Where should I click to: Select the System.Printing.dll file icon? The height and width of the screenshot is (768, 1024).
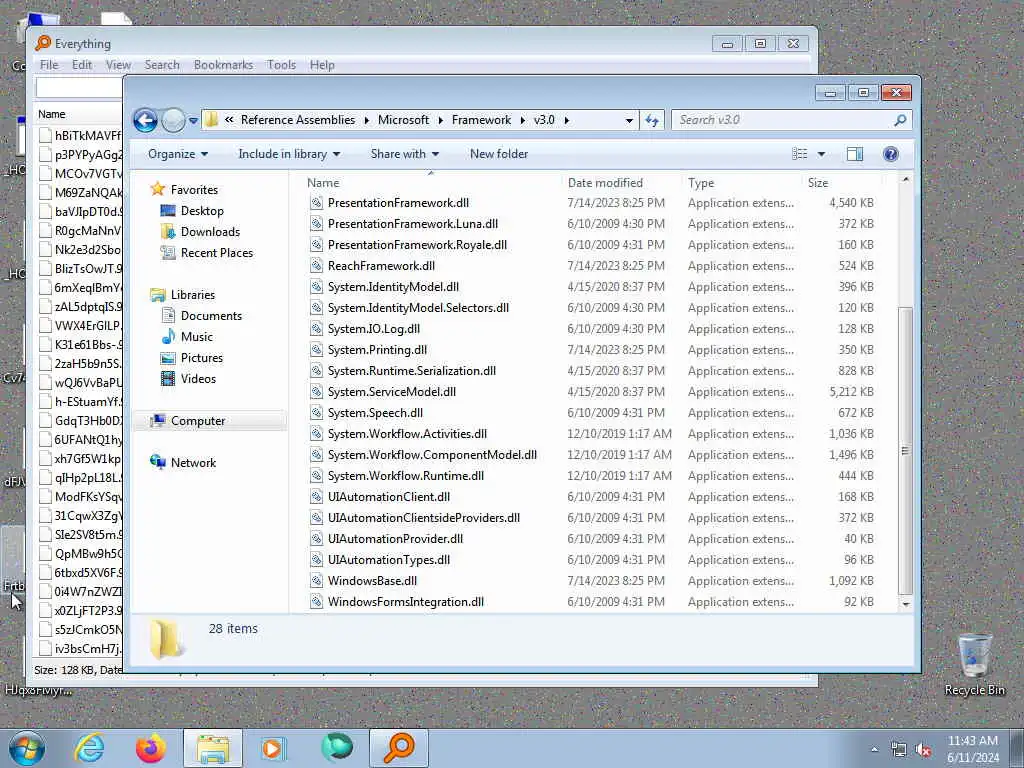click(317, 350)
